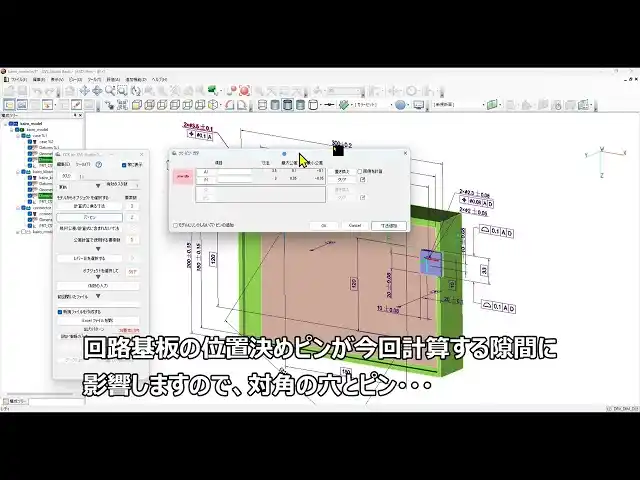Click the undo arrow icon
The width and height of the screenshot is (640, 480).
(x=38, y=91)
